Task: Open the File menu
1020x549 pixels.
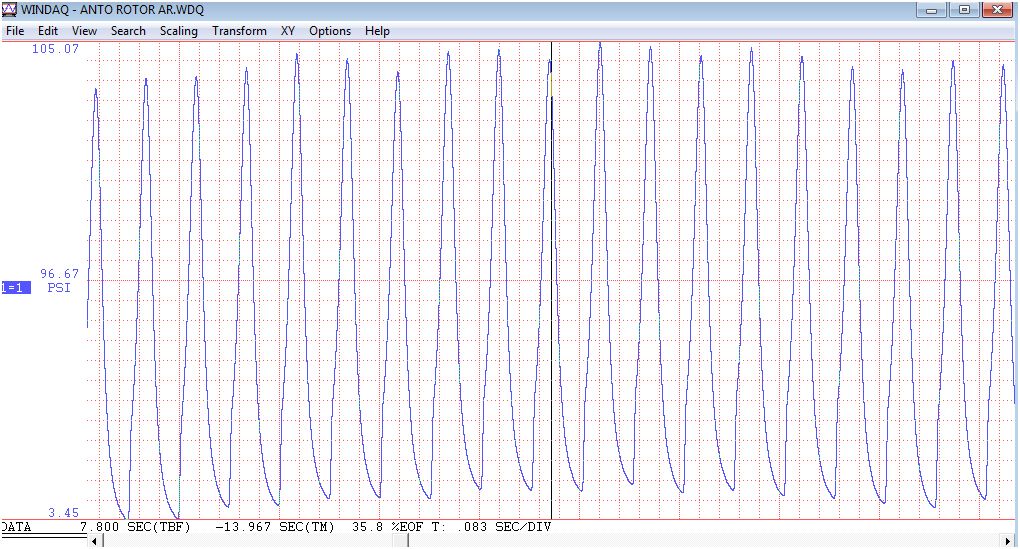Action: tap(15, 31)
